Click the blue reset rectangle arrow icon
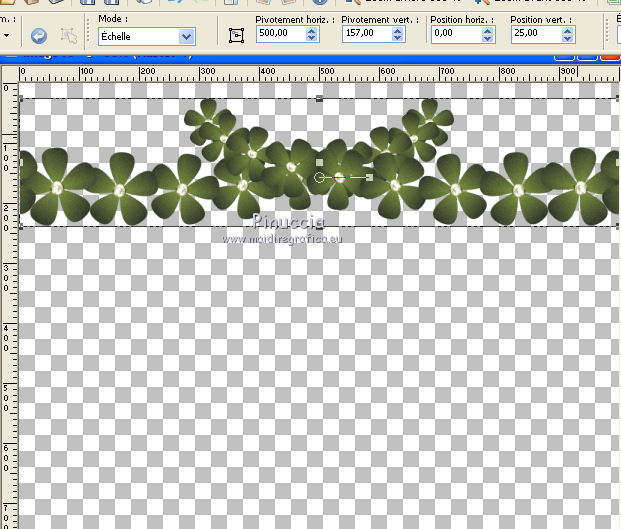 (x=39, y=36)
